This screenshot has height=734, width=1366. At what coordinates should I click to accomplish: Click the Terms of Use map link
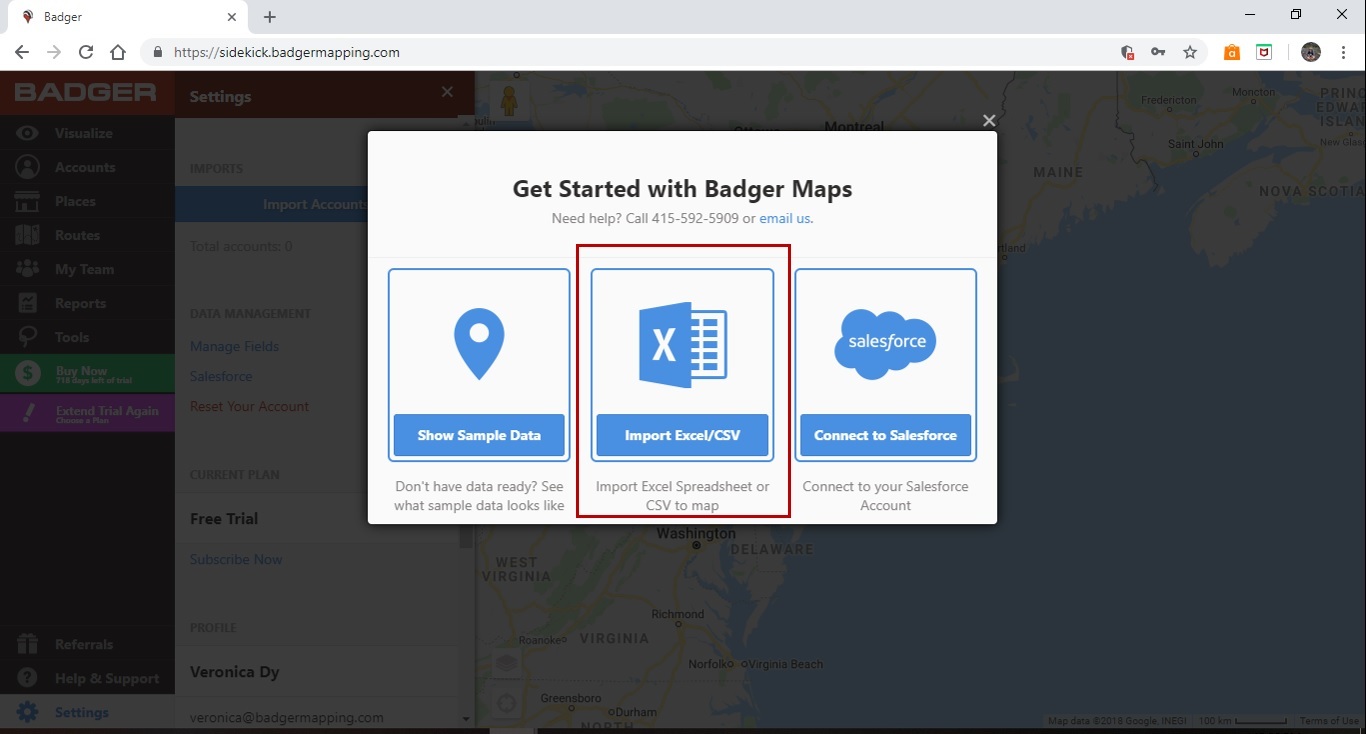1329,721
